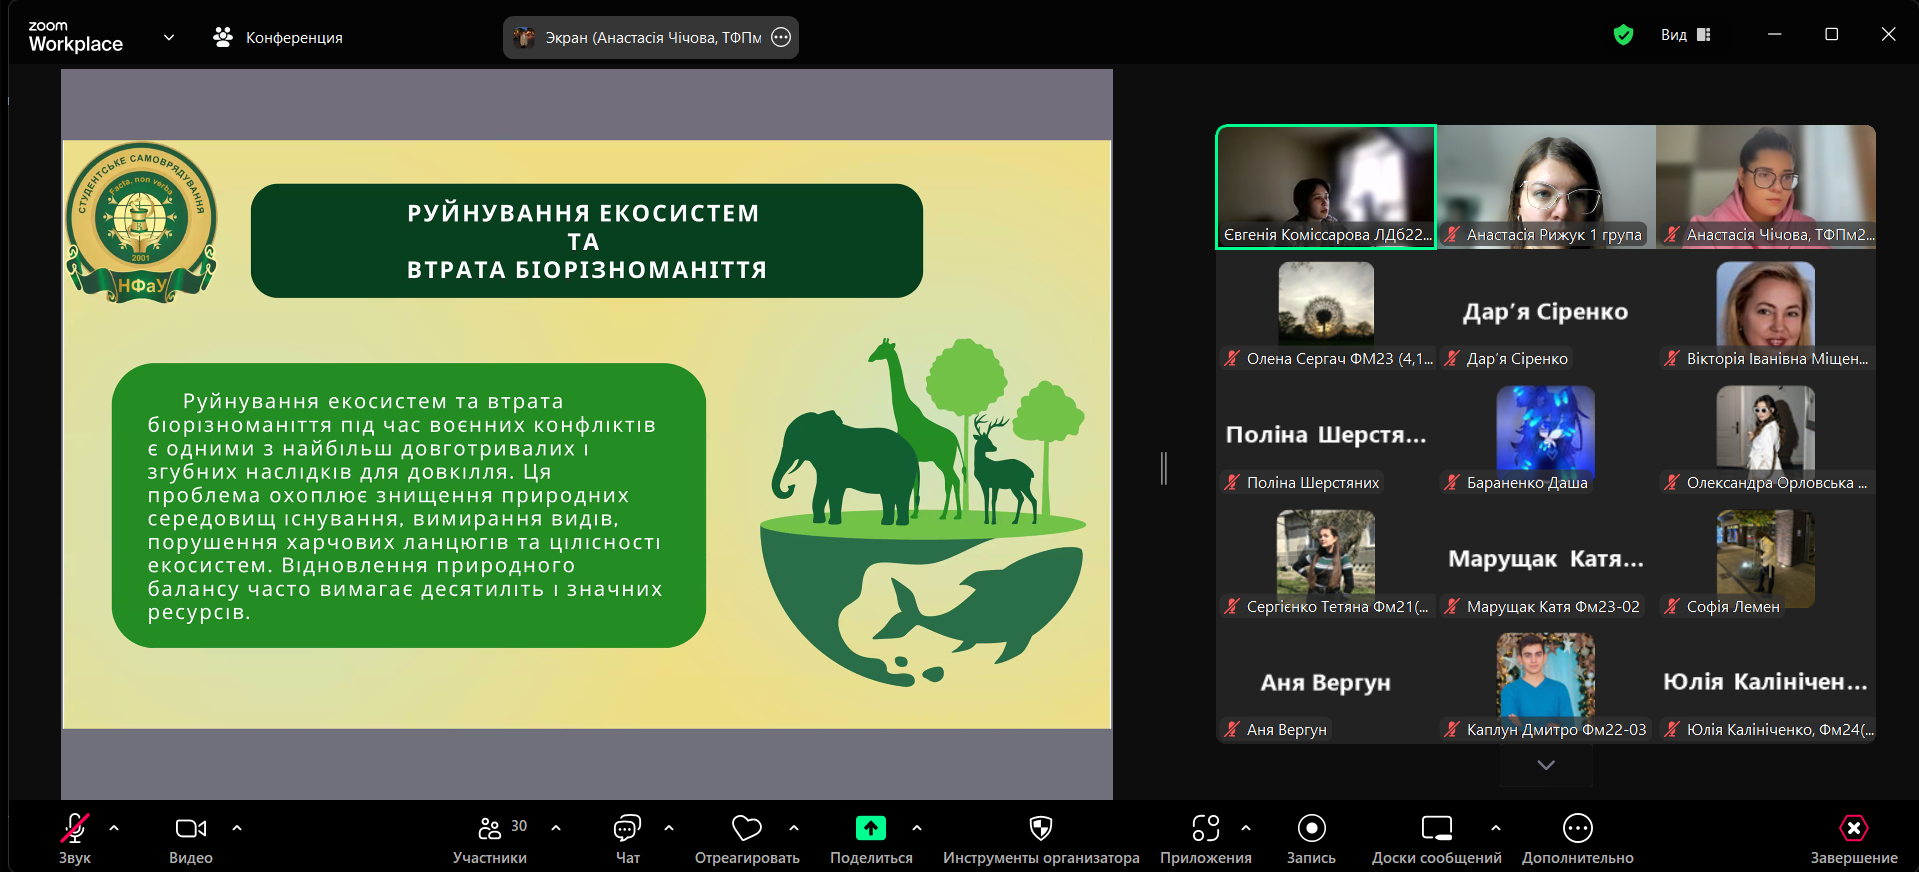The width and height of the screenshot is (1919, 872).
Task: Unmute the microphone with the Звук button
Action: (75, 838)
